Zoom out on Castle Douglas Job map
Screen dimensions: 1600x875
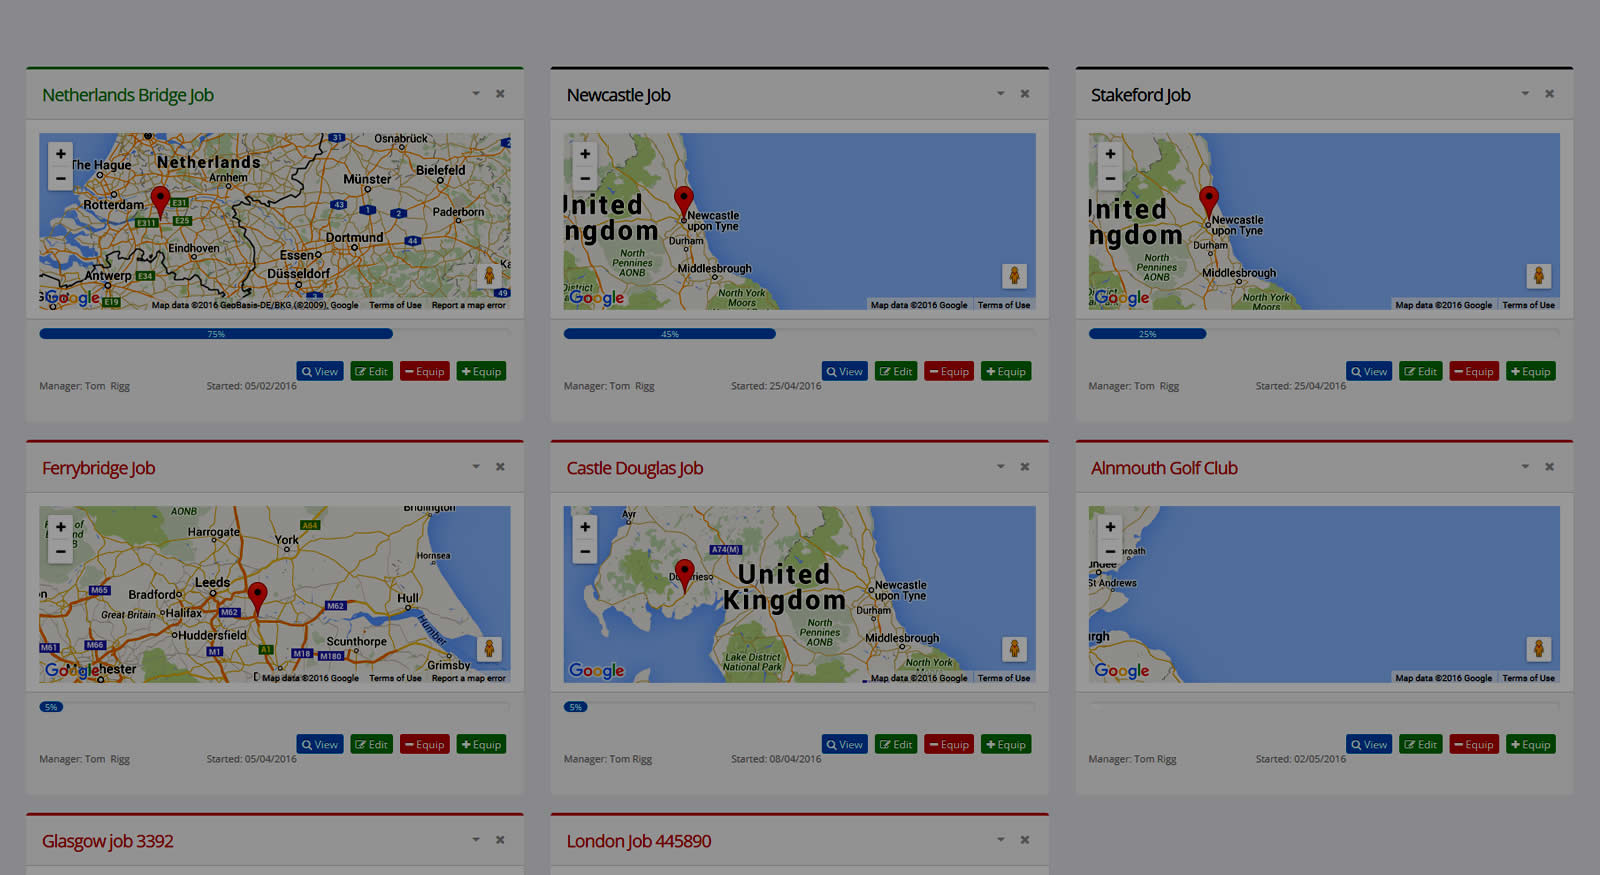pos(585,551)
